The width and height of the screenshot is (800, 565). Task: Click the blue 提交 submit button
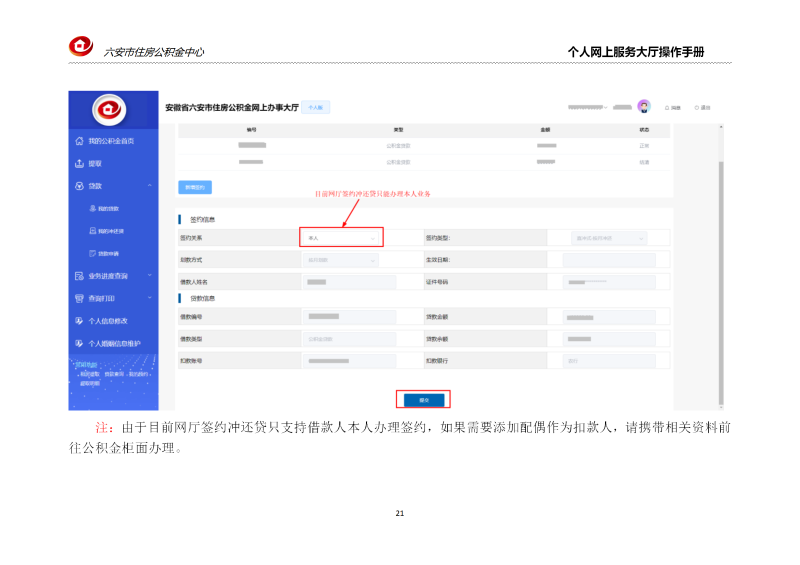(x=424, y=400)
